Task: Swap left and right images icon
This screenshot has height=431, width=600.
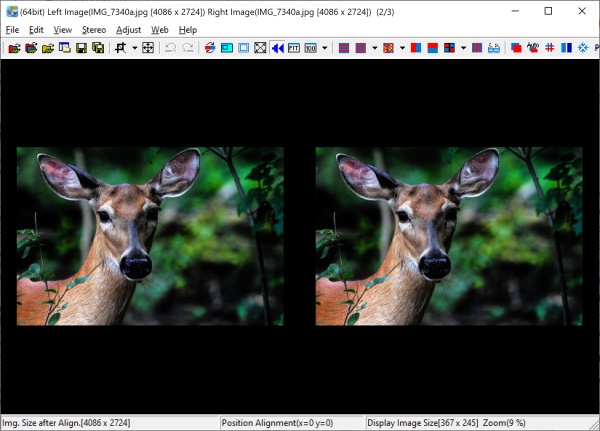Action: coord(210,48)
